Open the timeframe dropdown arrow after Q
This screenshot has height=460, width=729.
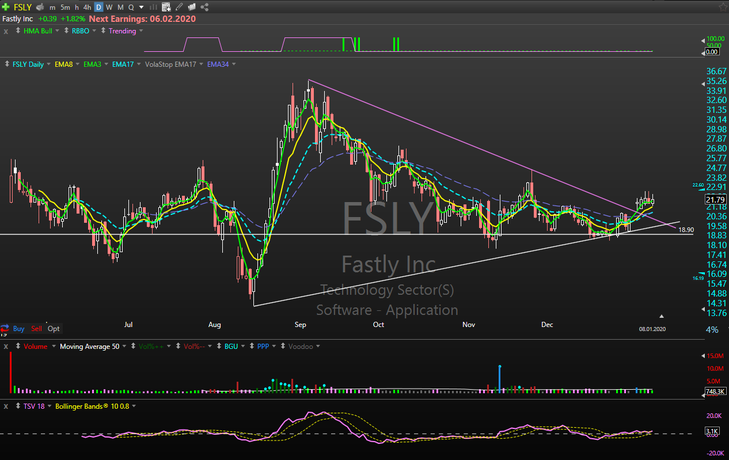click(141, 7)
